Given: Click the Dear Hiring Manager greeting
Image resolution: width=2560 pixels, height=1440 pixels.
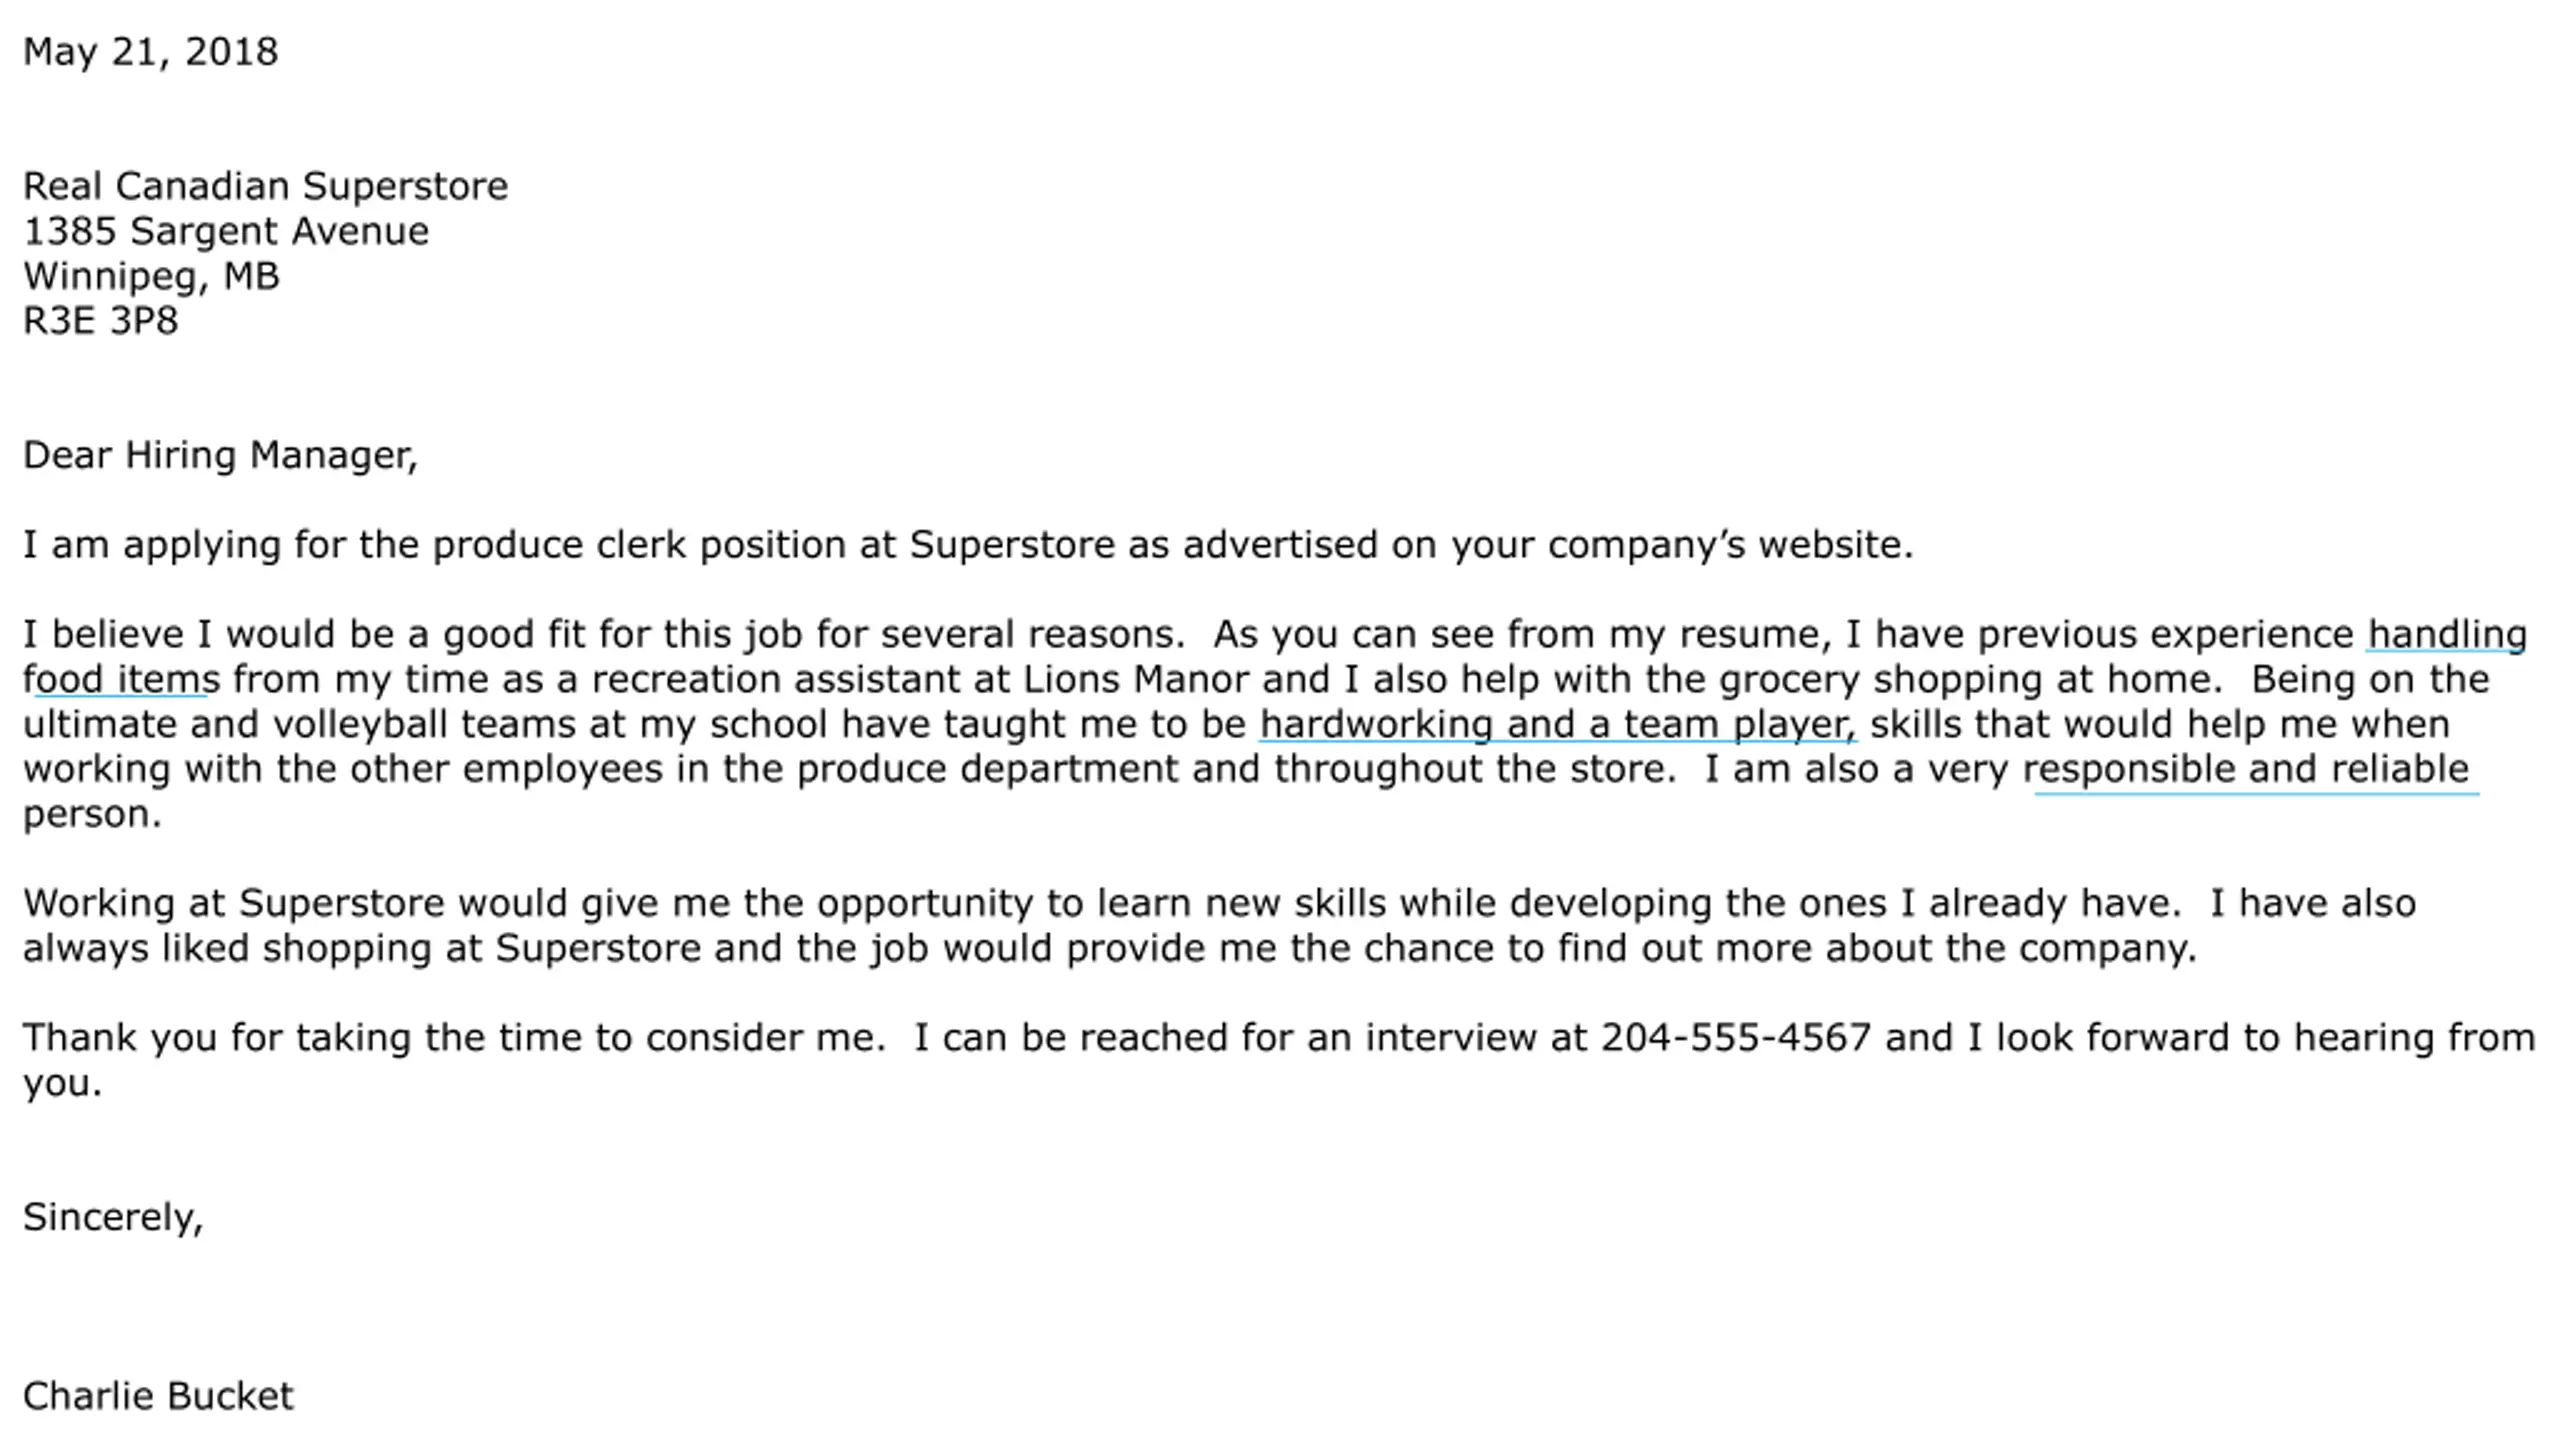Looking at the screenshot, I should click(220, 456).
